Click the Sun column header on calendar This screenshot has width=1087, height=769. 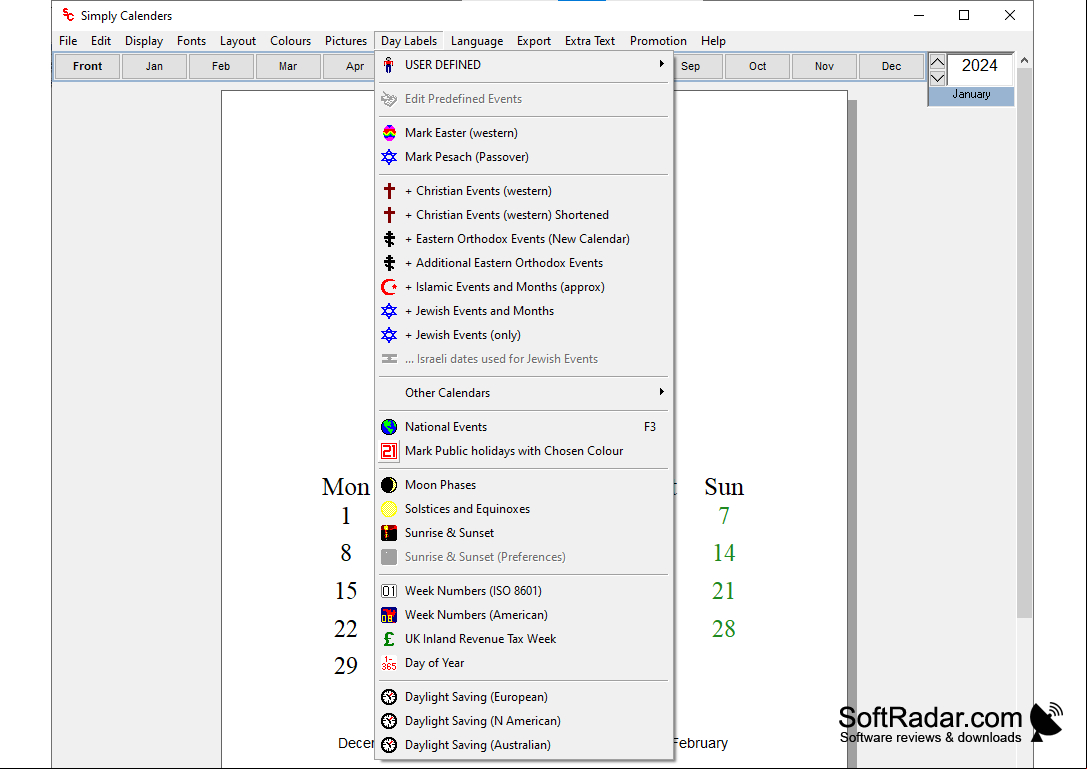(724, 487)
